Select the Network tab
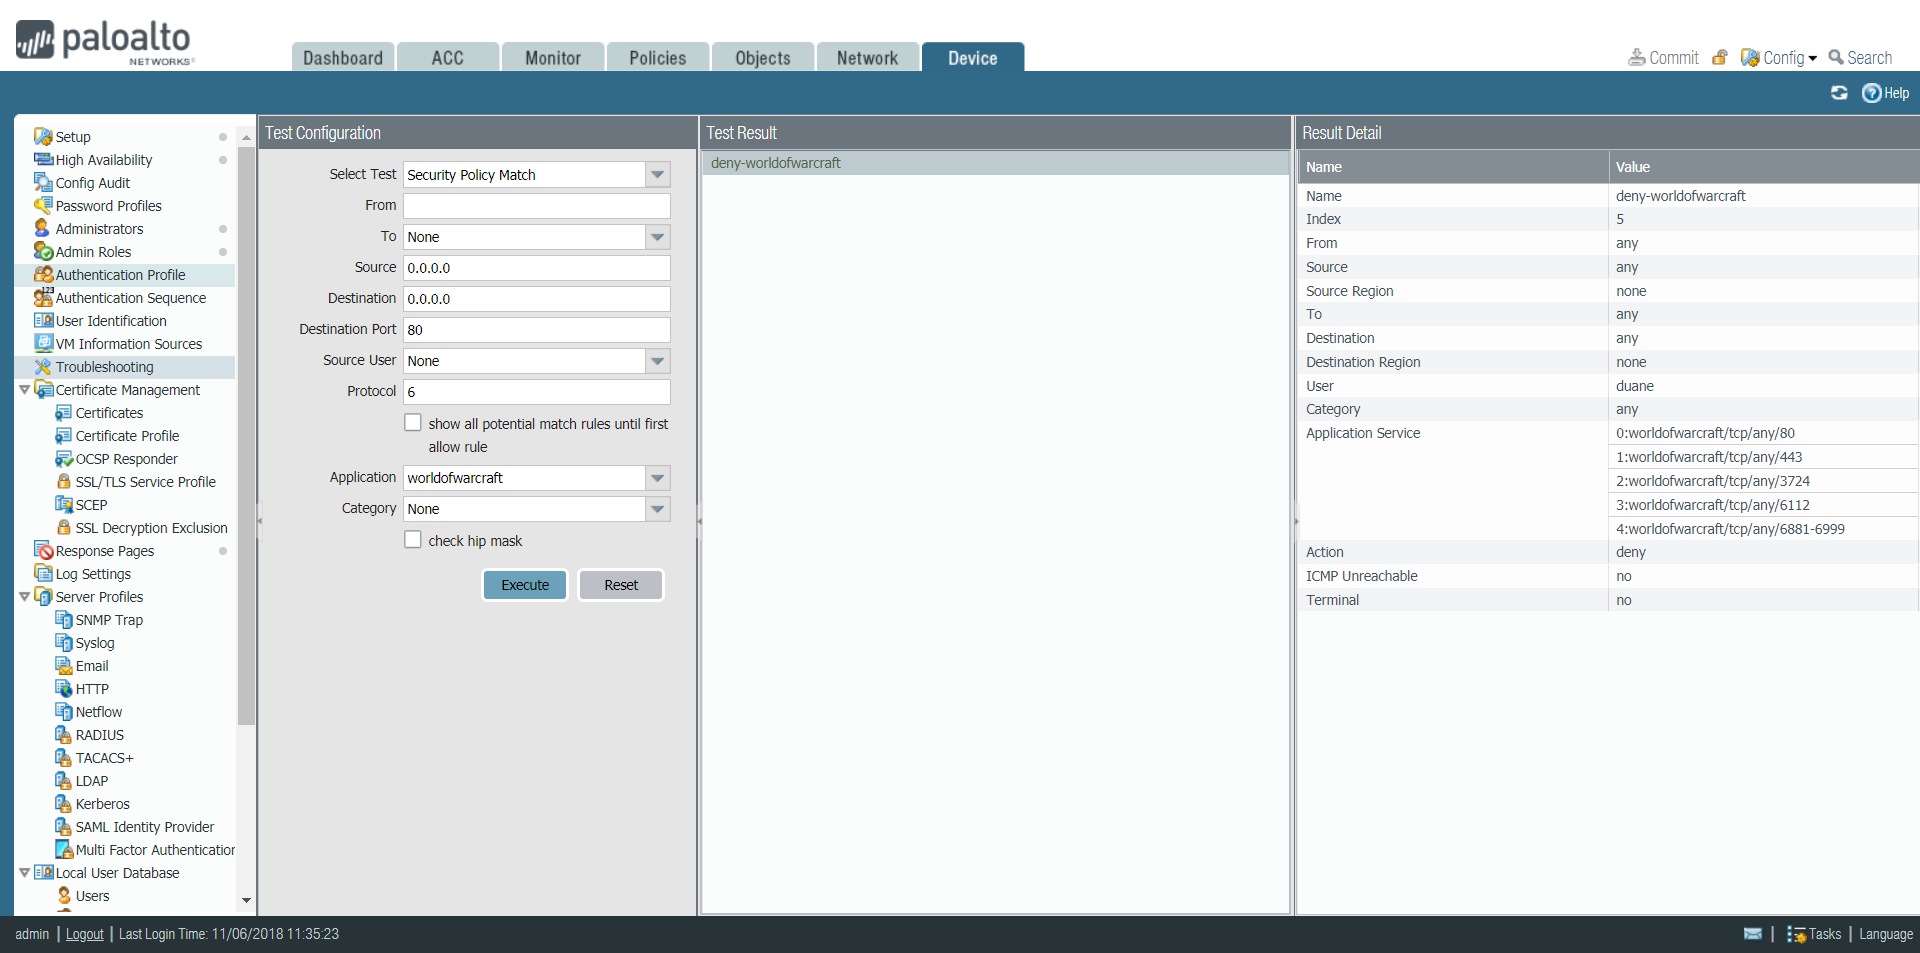Screen dimensions: 1920x953 coord(868,57)
